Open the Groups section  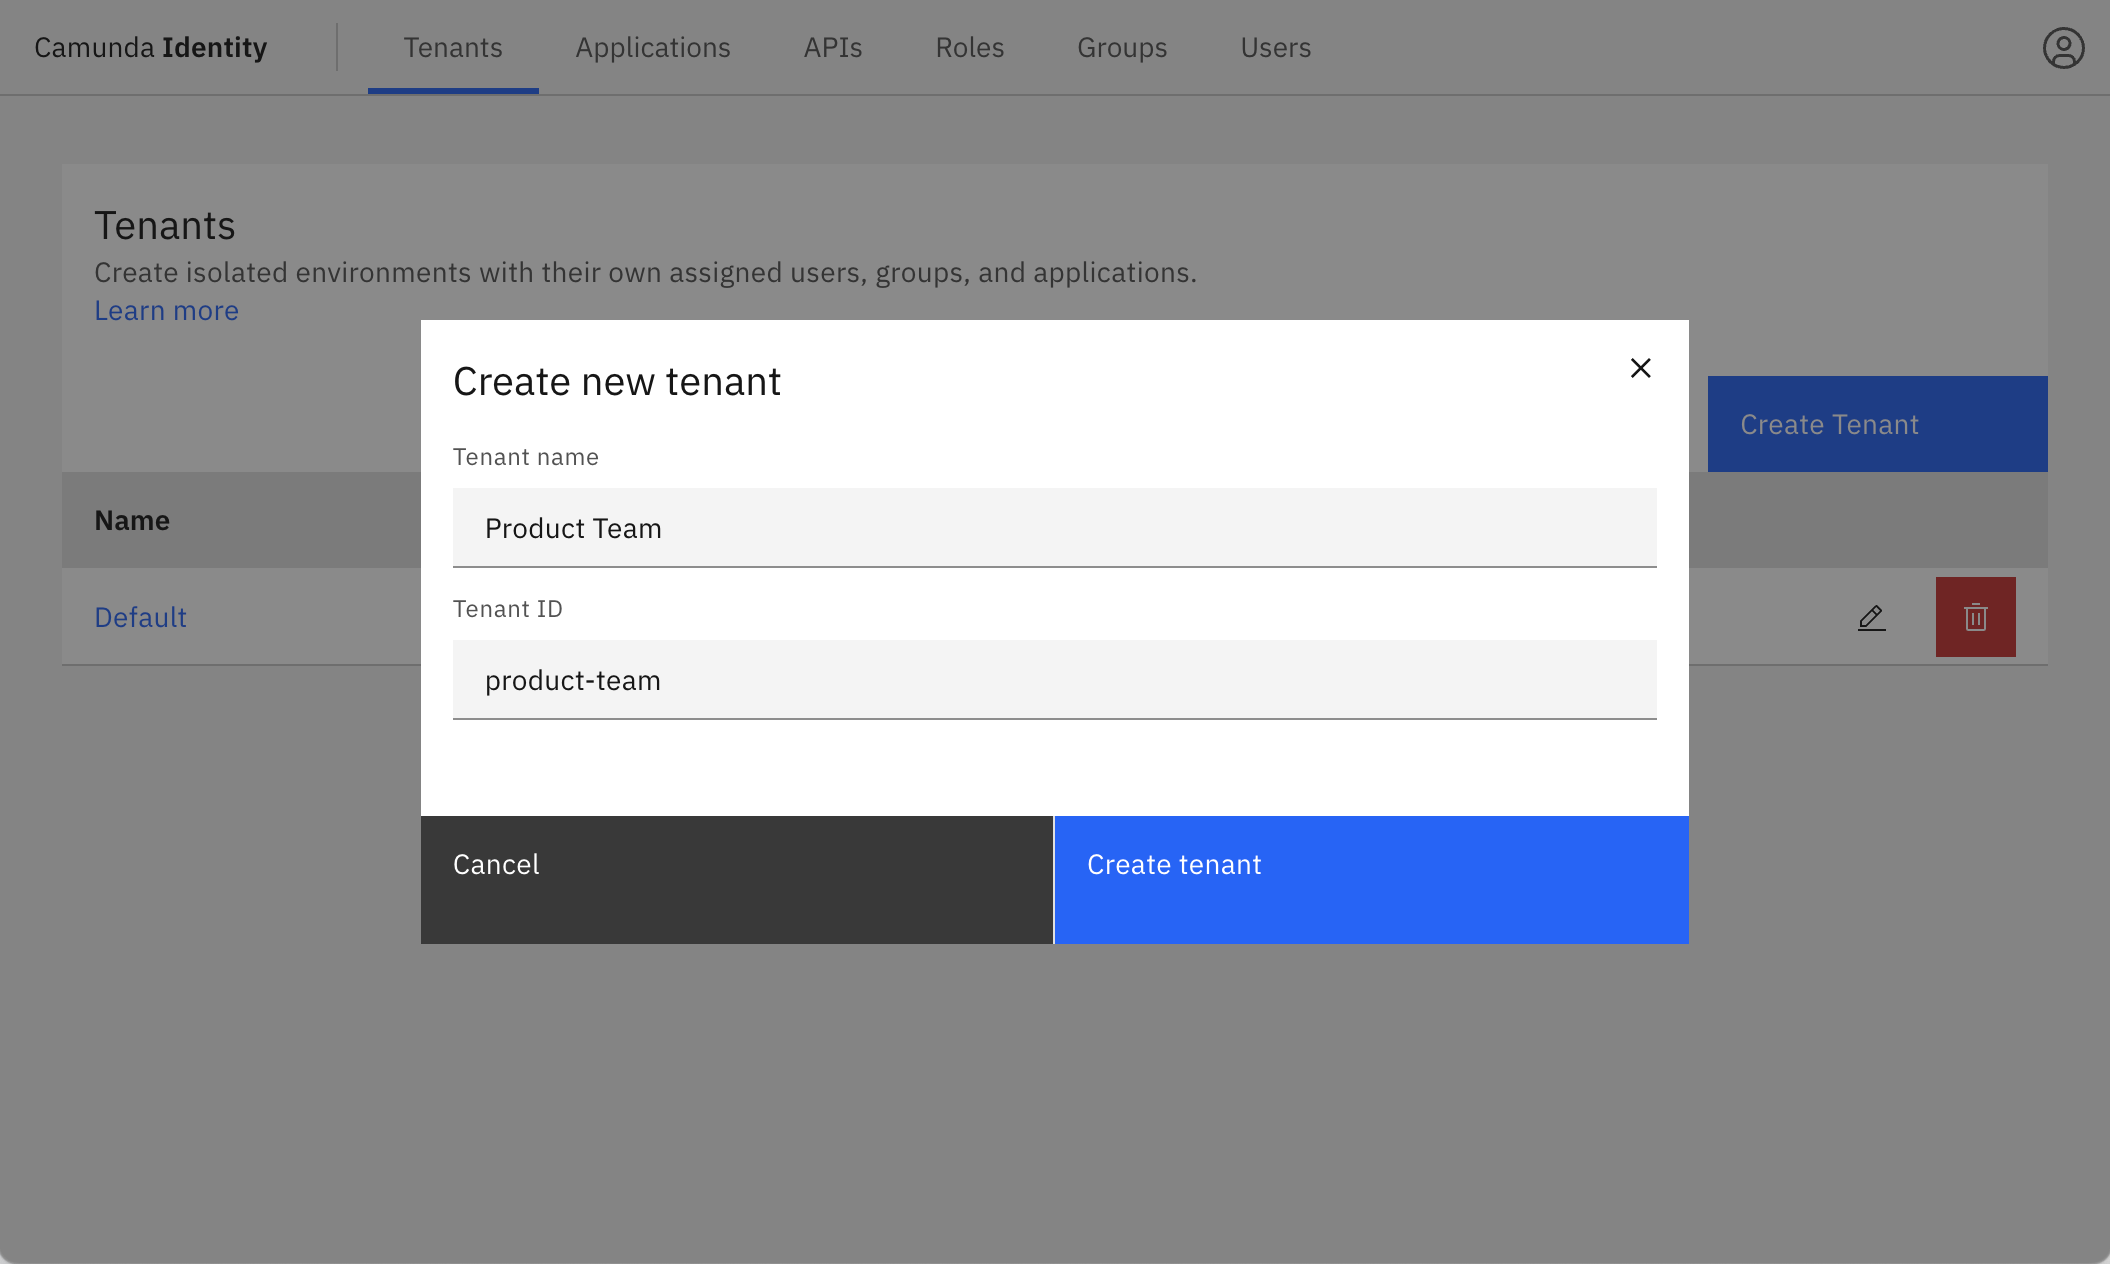[x=1121, y=47]
